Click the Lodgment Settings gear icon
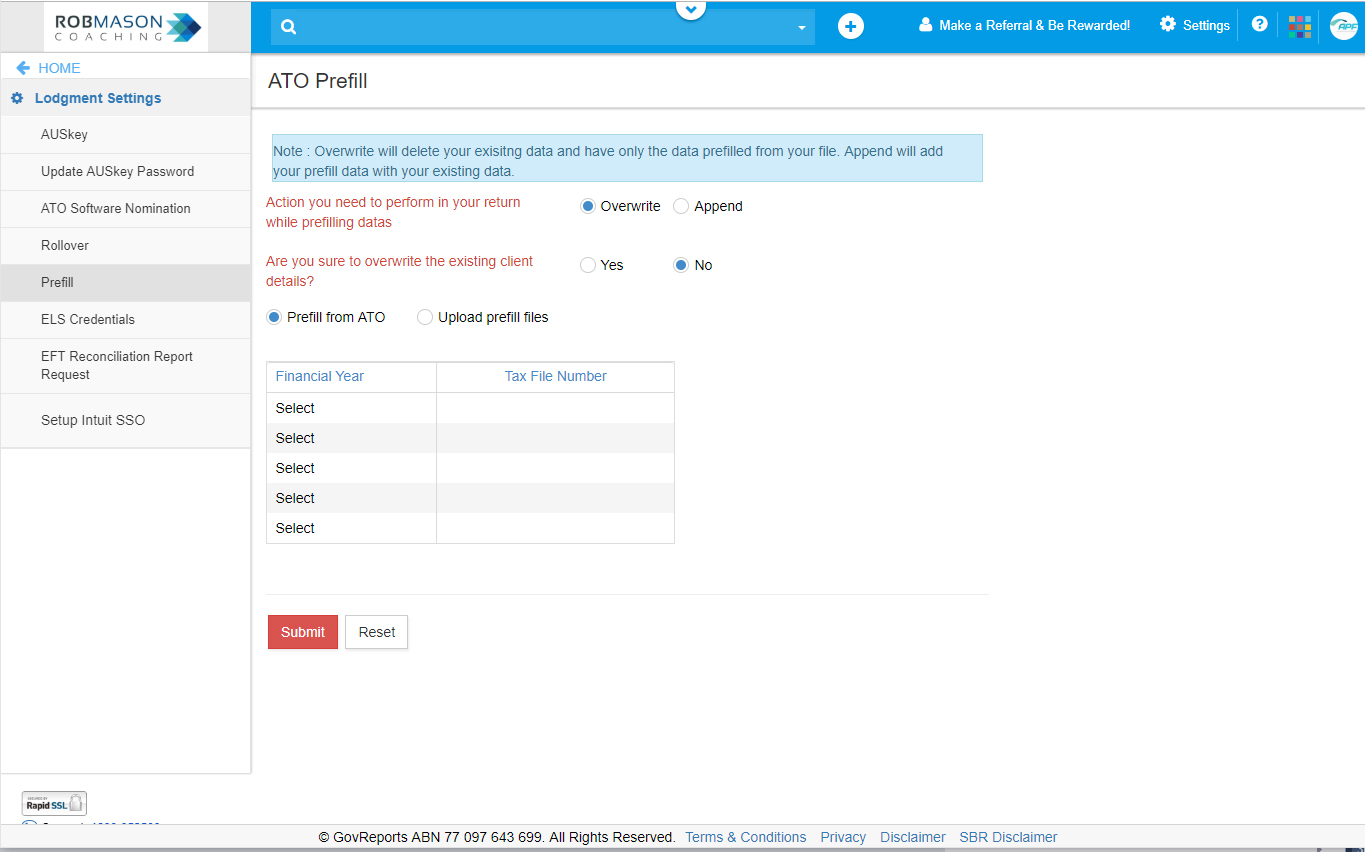1365x852 pixels. pyautogui.click(x=17, y=98)
